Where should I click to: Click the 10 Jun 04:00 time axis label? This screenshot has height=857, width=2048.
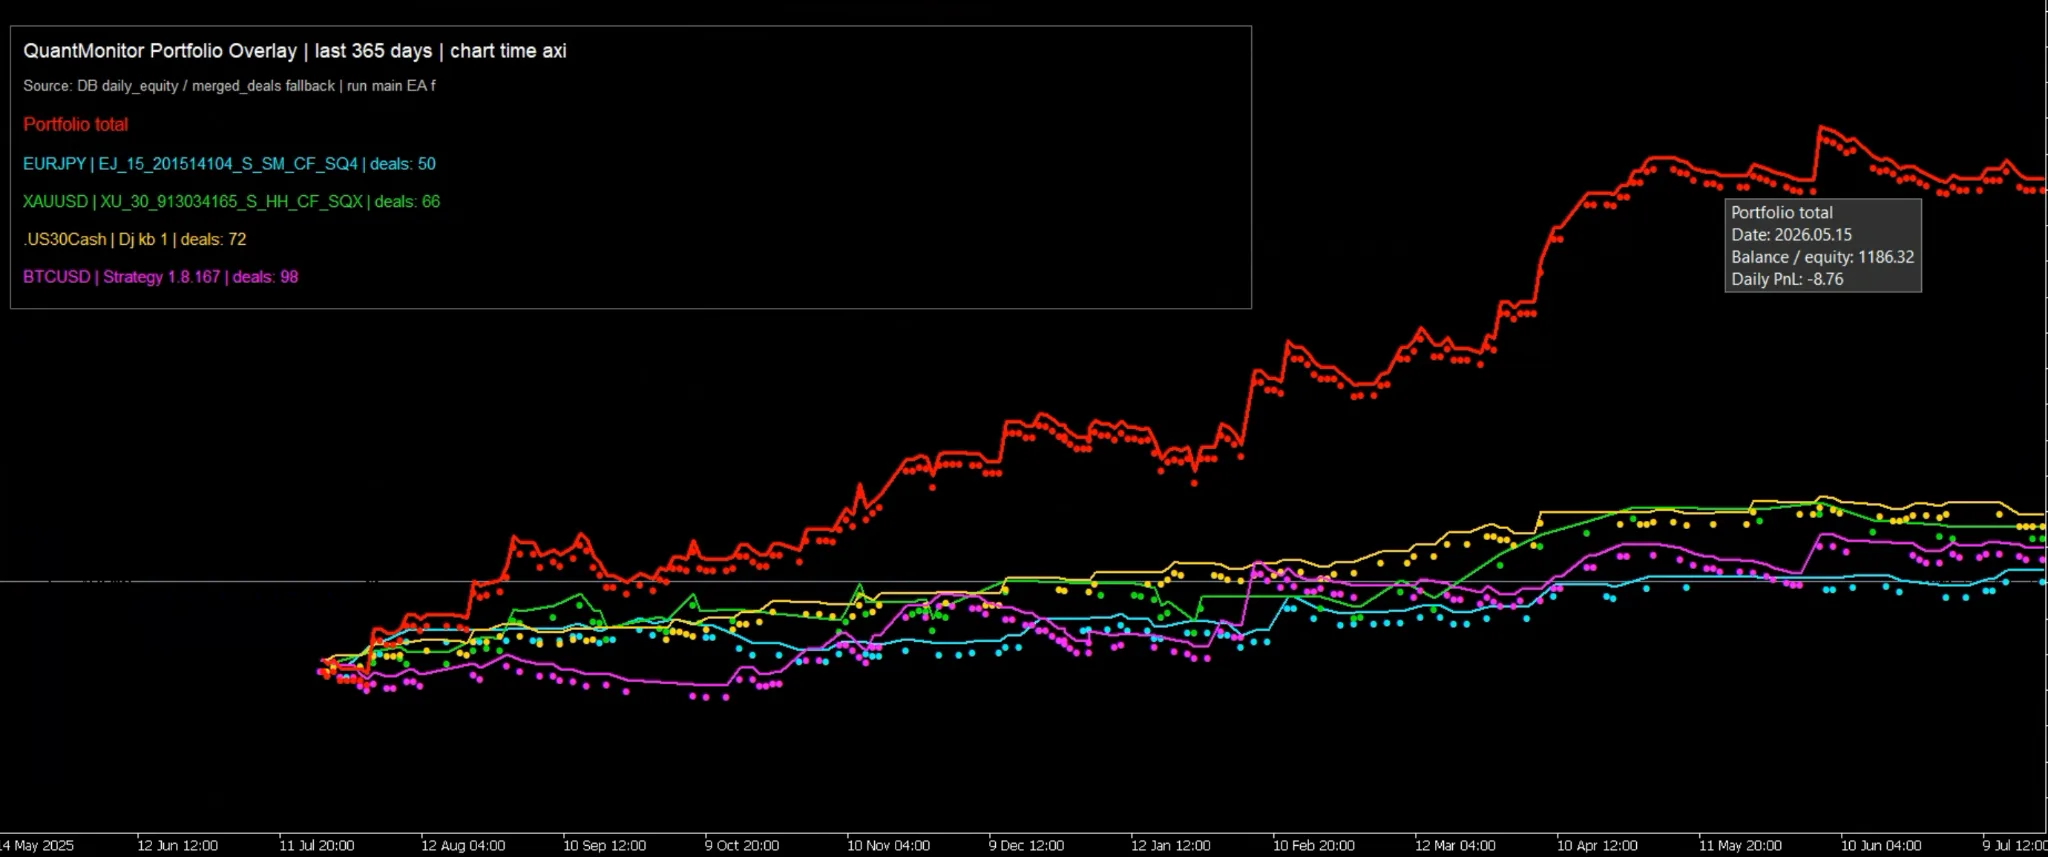(x=1881, y=846)
